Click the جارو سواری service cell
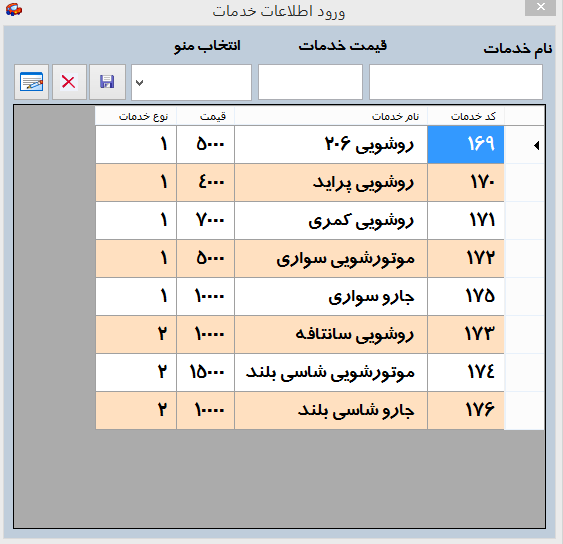 point(331,297)
